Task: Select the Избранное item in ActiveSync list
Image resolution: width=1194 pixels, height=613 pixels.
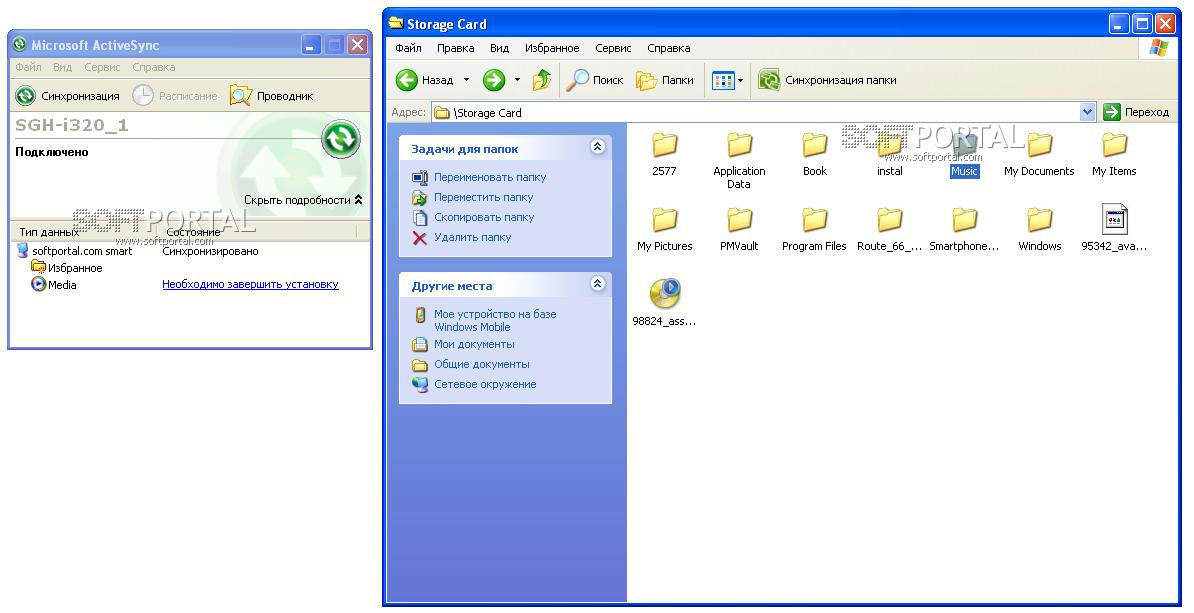Action: [67, 268]
